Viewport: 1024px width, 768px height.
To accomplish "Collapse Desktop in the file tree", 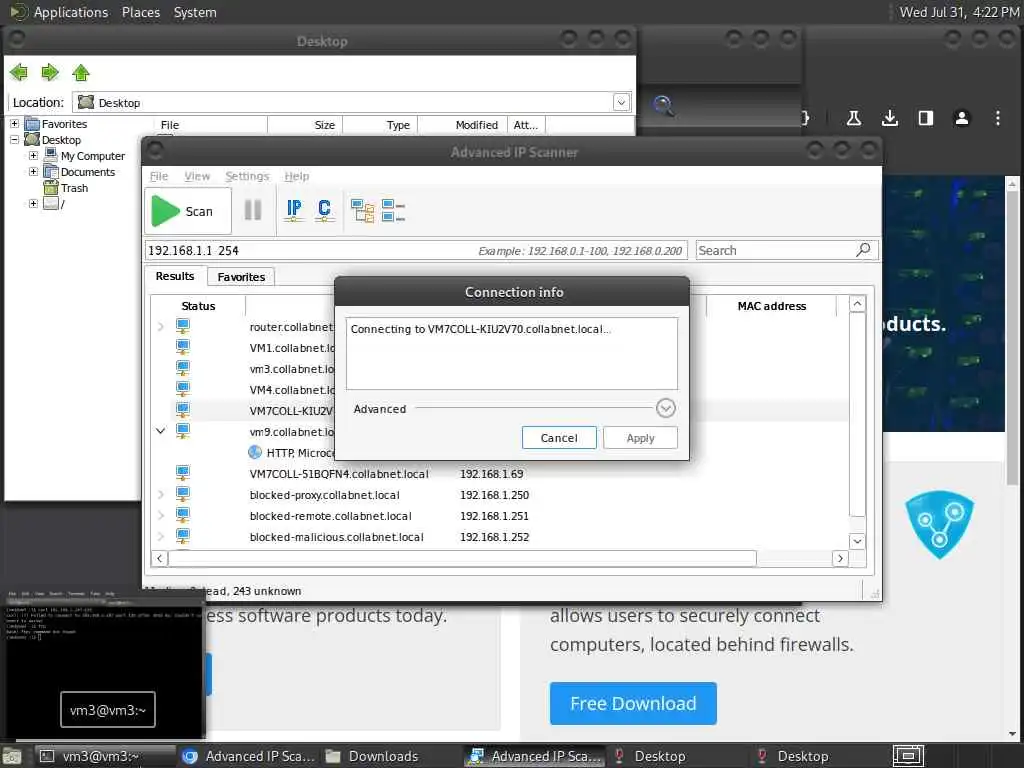I will [14, 139].
